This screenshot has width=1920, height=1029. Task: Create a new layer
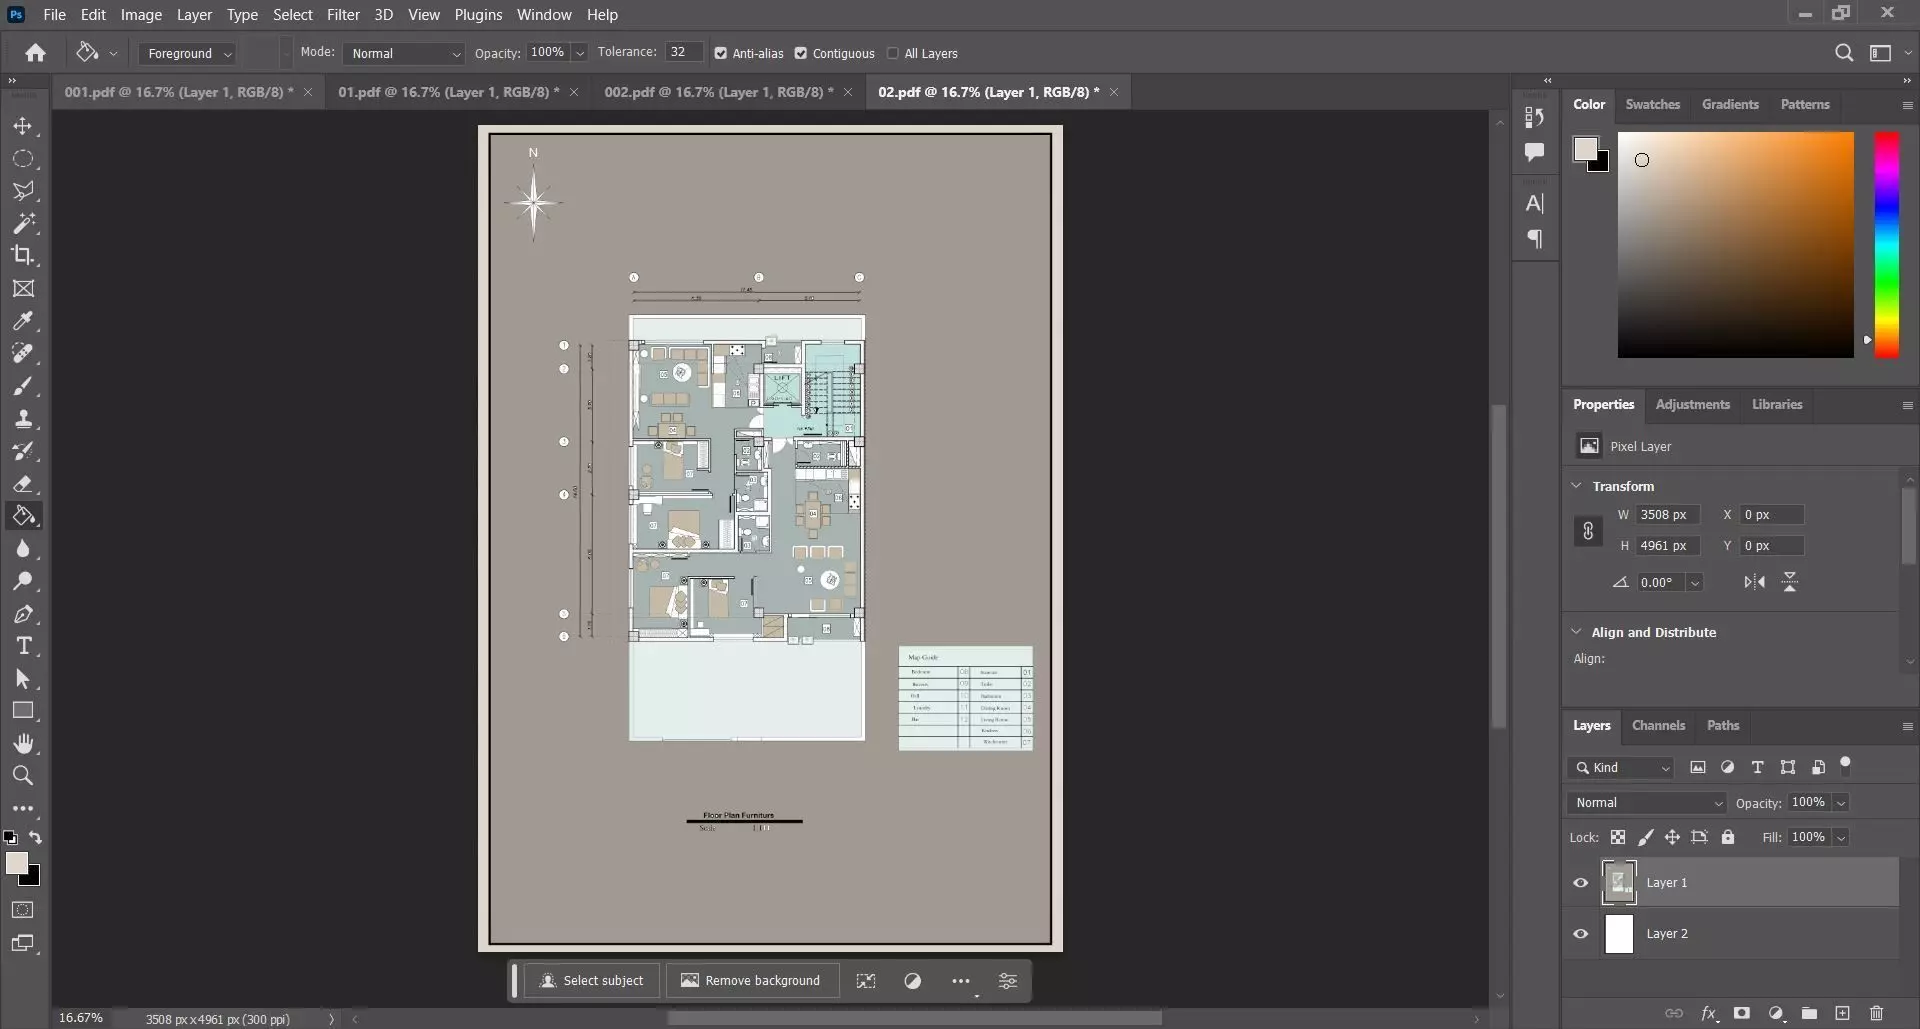1843,1013
